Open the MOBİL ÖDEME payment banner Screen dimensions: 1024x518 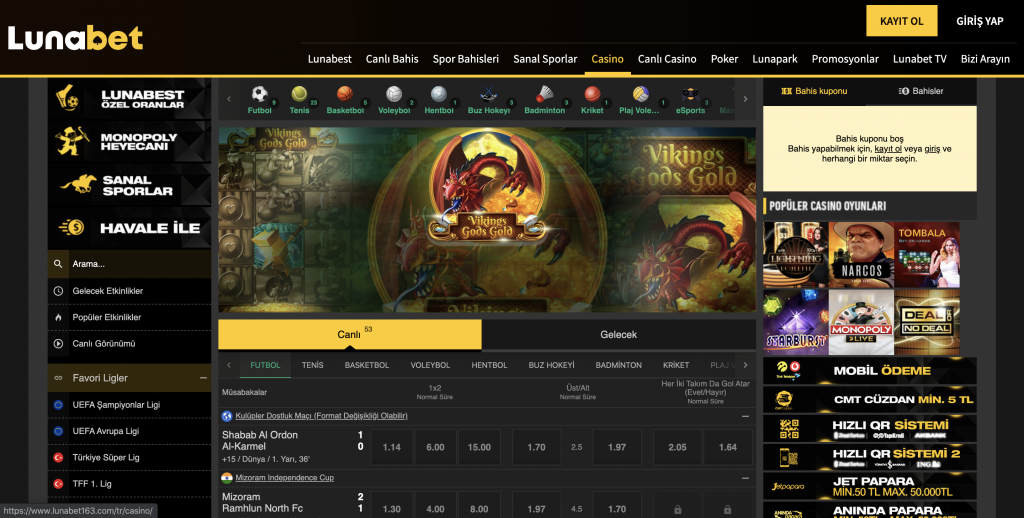pyautogui.click(x=870, y=370)
